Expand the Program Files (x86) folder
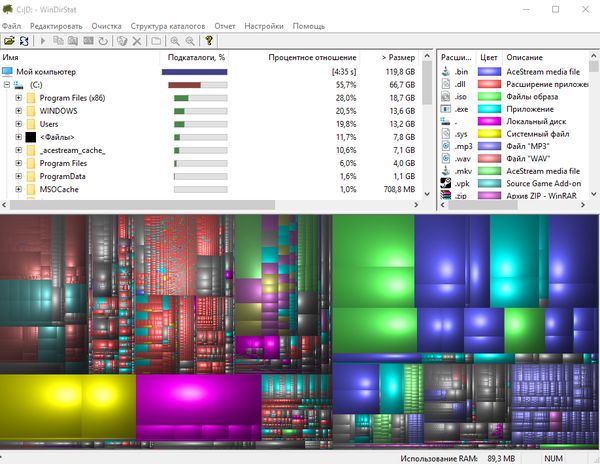Viewport: 600px width, 464px height. point(19,98)
